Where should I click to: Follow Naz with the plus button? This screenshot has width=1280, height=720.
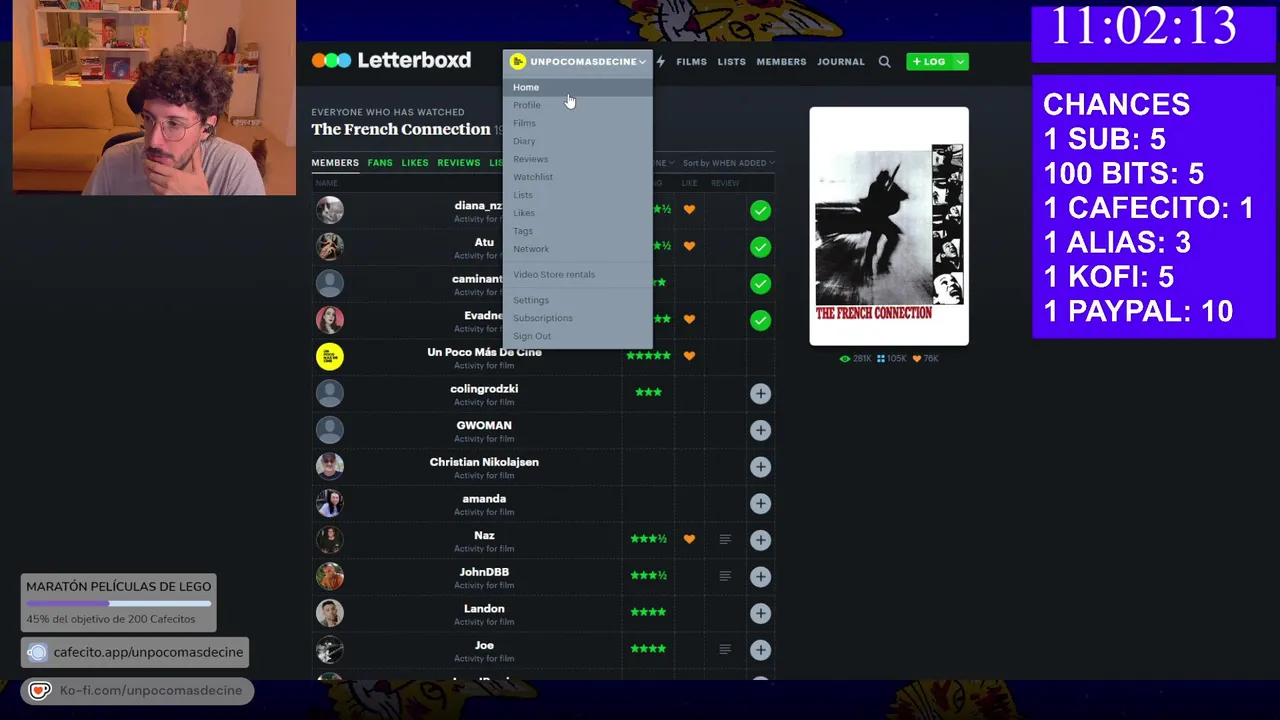pos(760,540)
